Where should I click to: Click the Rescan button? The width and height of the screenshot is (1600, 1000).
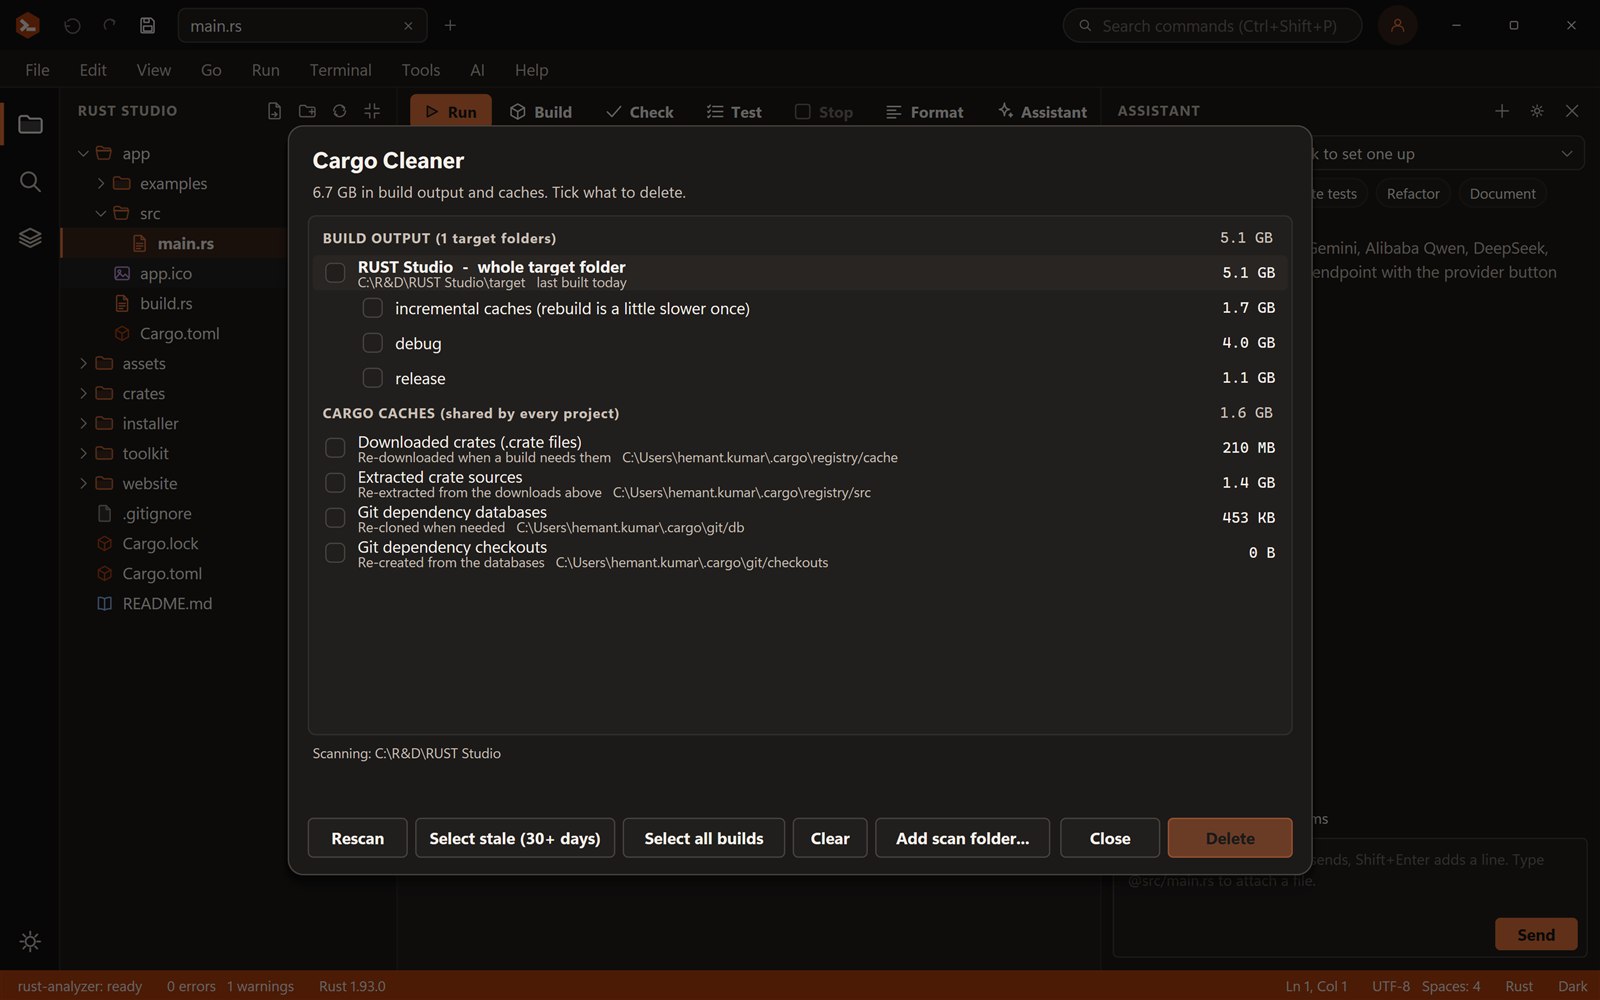(x=357, y=838)
